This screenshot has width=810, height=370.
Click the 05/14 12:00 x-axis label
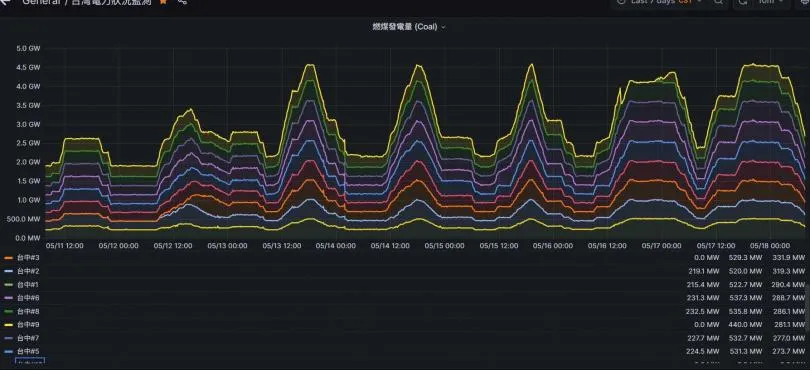pos(390,246)
